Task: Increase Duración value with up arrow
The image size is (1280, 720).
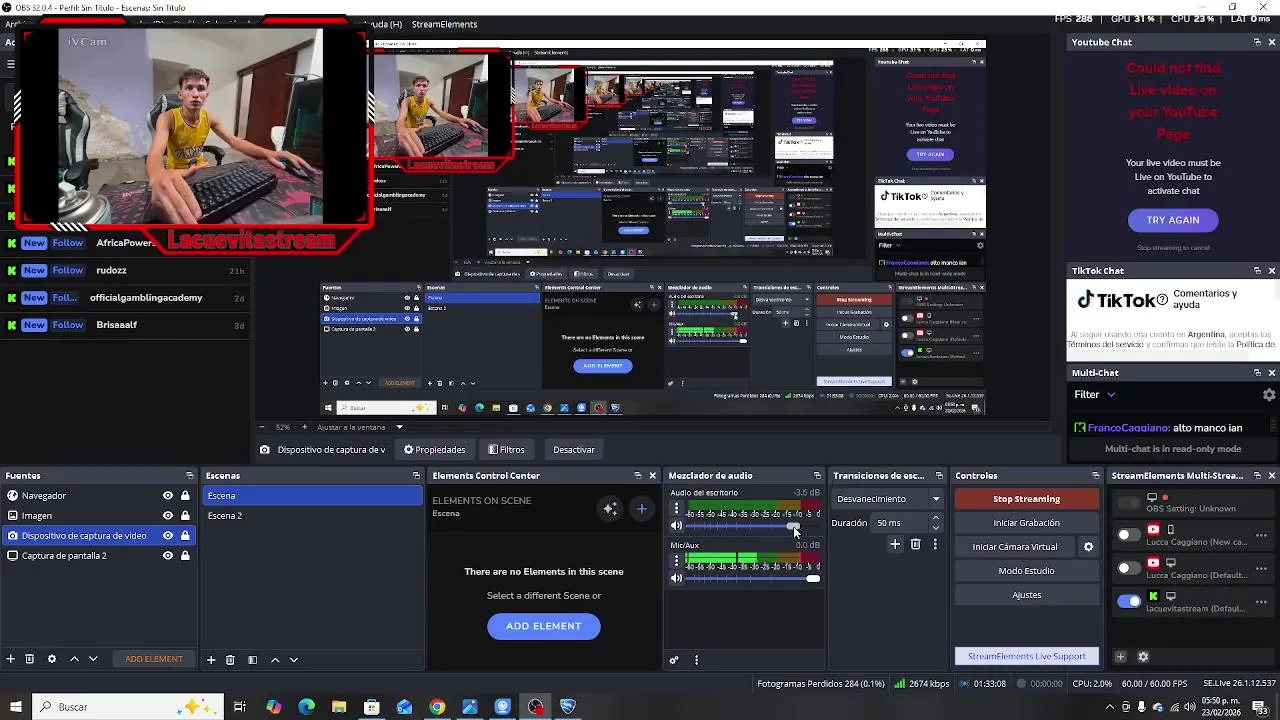Action: click(x=935, y=518)
